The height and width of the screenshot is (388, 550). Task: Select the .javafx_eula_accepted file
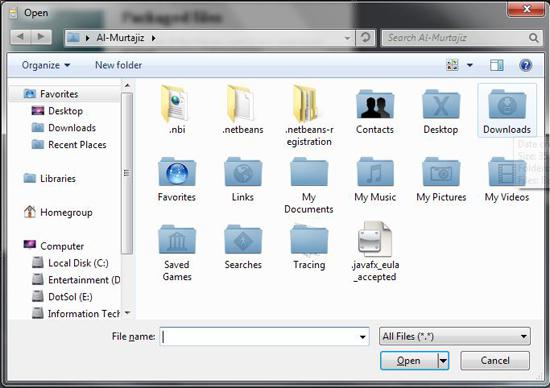[x=375, y=251]
